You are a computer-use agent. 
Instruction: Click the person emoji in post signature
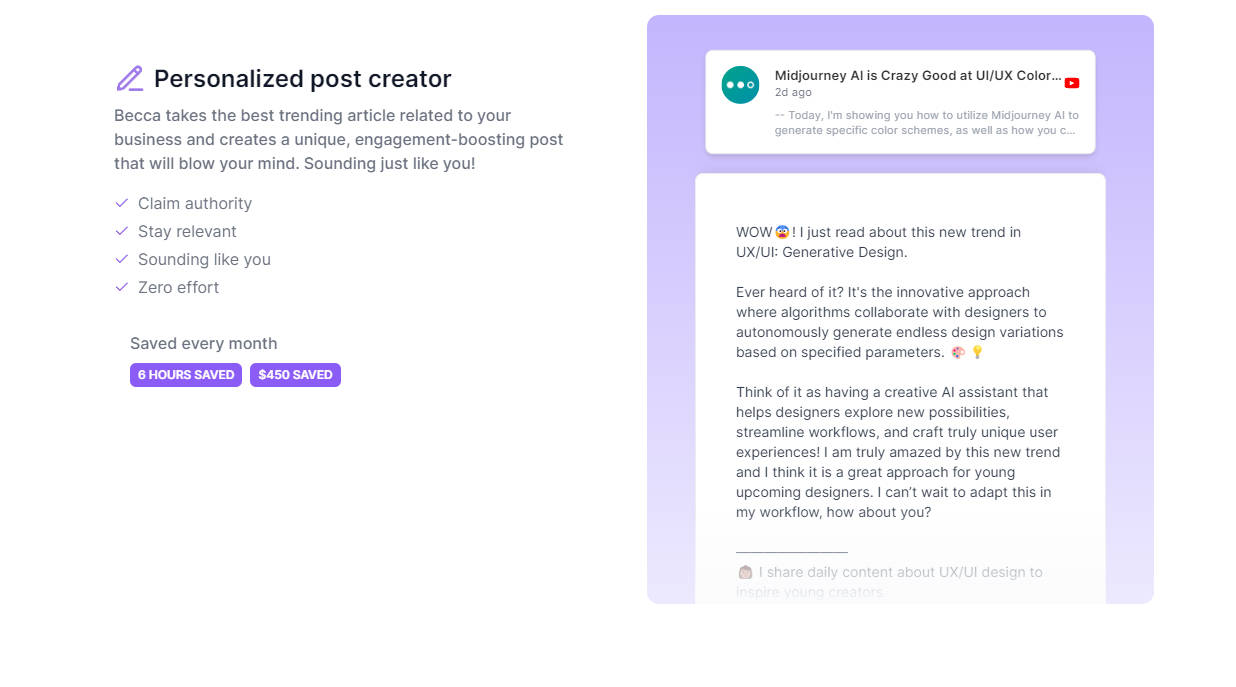pos(745,573)
